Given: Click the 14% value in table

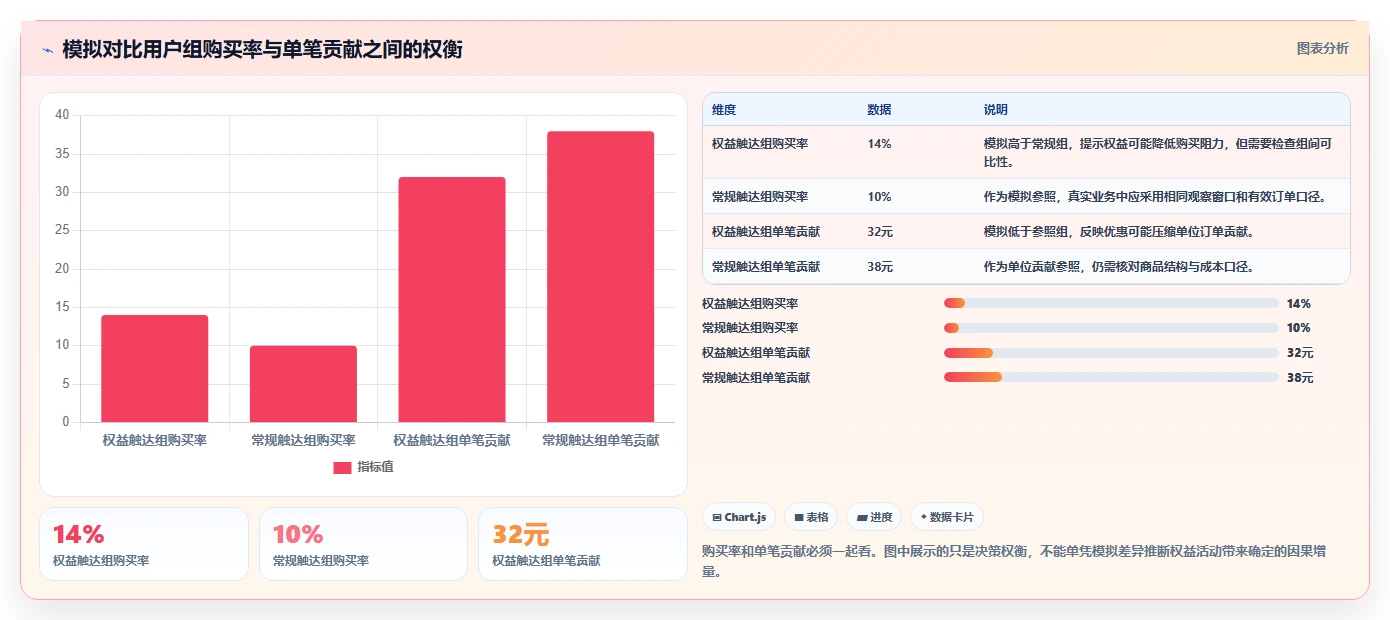Looking at the screenshot, I should point(879,144).
